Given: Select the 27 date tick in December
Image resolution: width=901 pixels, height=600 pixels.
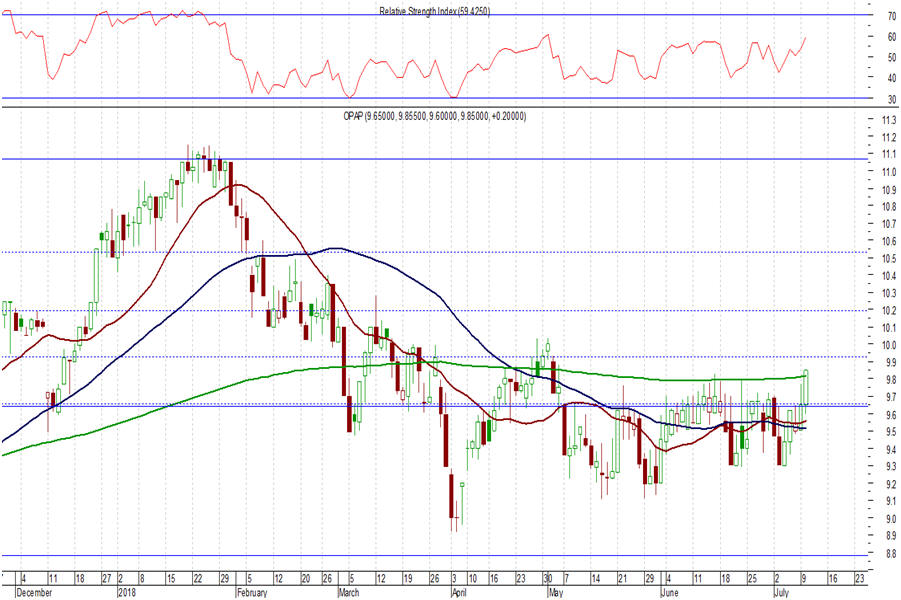Looking at the screenshot, I should [106, 579].
